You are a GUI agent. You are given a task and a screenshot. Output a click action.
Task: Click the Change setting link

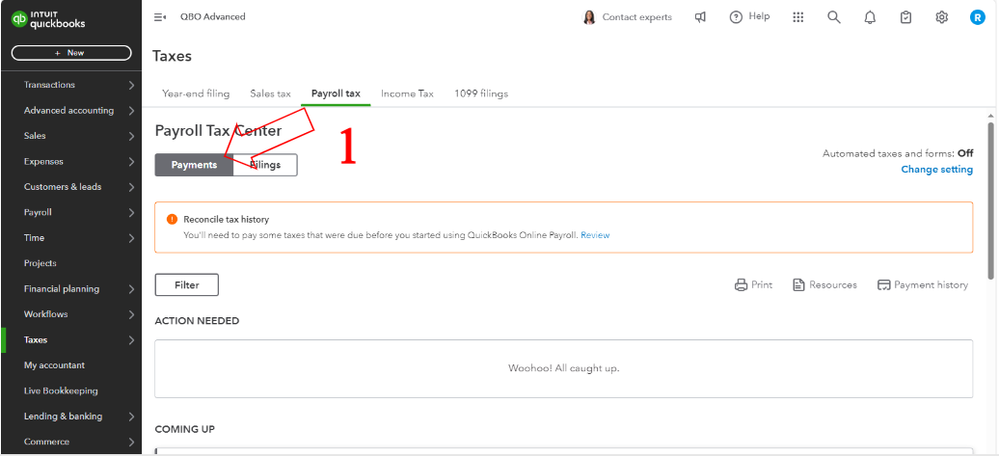click(x=936, y=170)
